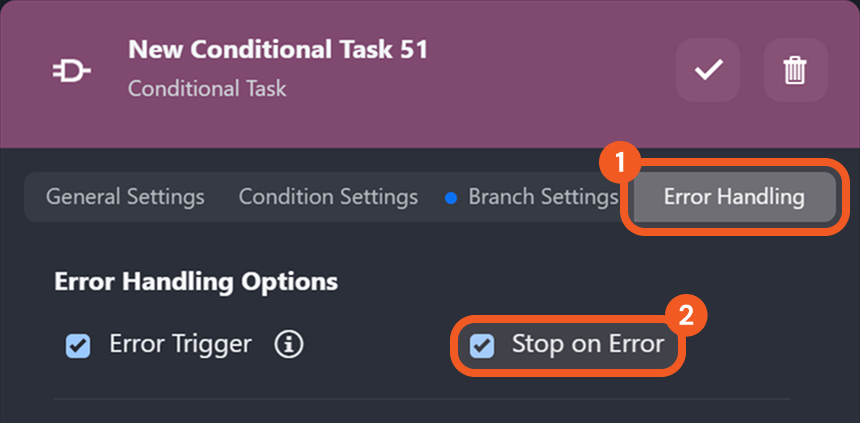Image resolution: width=860 pixels, height=423 pixels.
Task: Click the Conditional Task subtitle text
Action: click(x=207, y=89)
